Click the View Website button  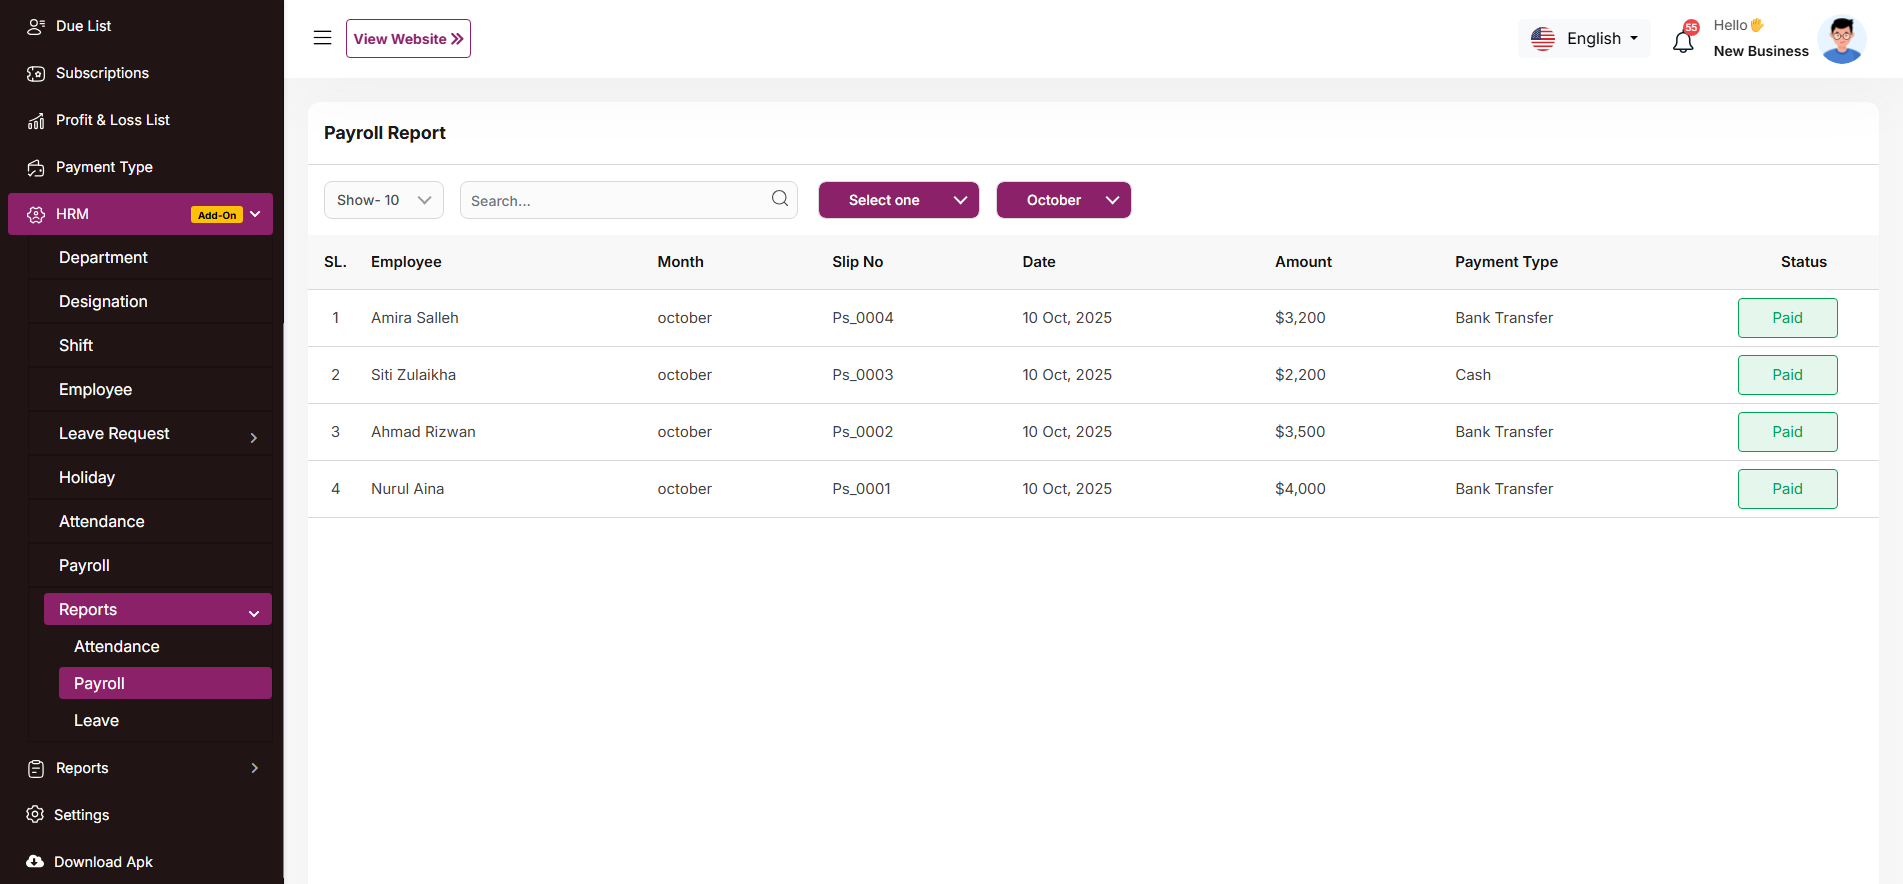pyautogui.click(x=408, y=39)
